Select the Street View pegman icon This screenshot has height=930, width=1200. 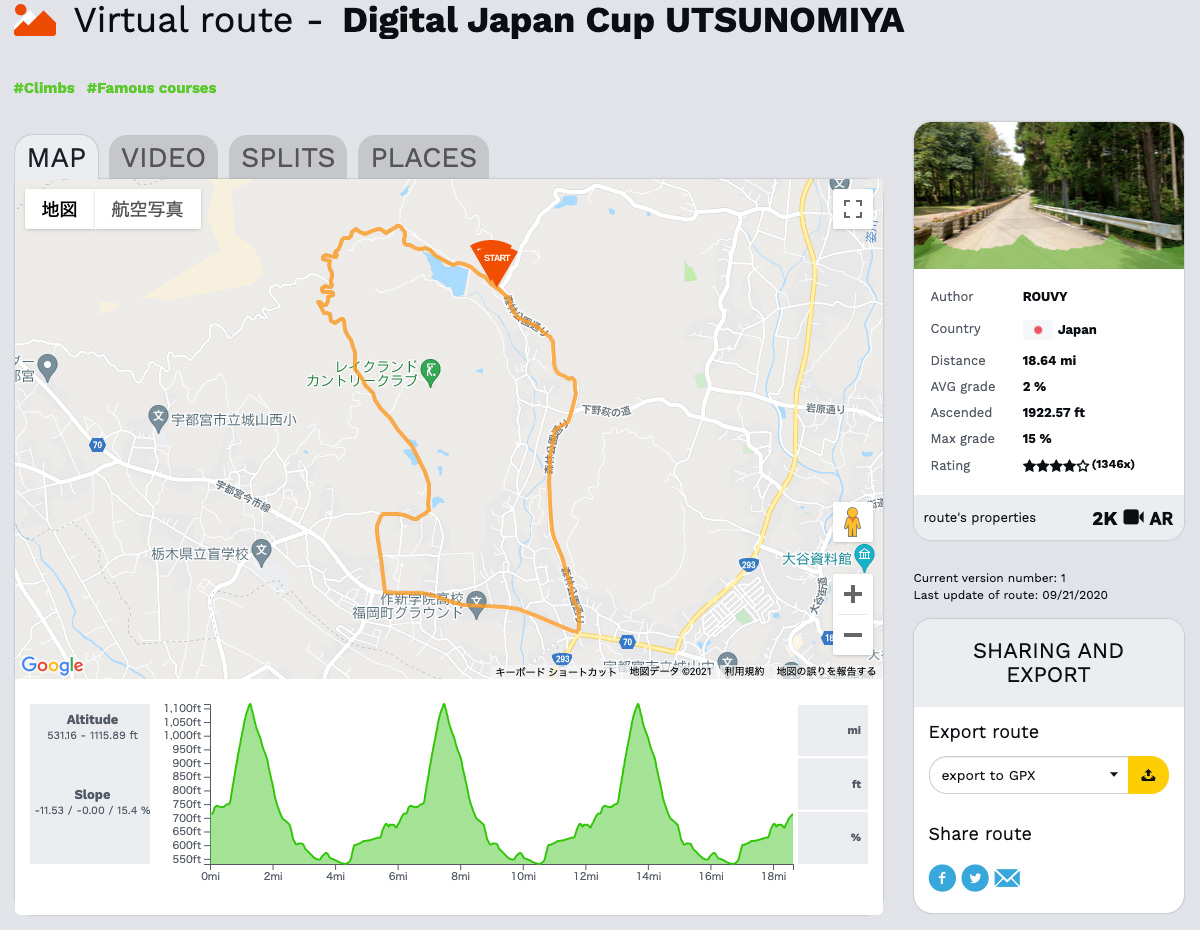click(x=853, y=522)
